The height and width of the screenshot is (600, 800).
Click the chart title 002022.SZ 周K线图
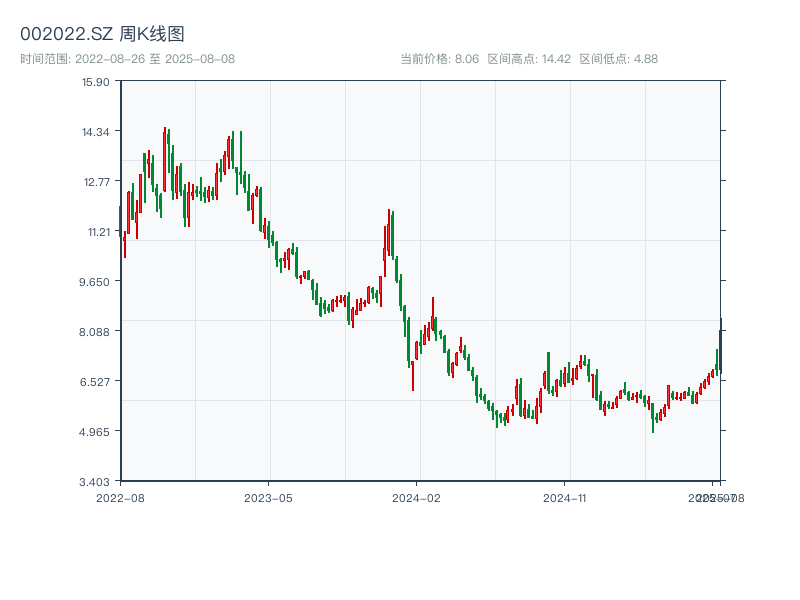point(102,34)
